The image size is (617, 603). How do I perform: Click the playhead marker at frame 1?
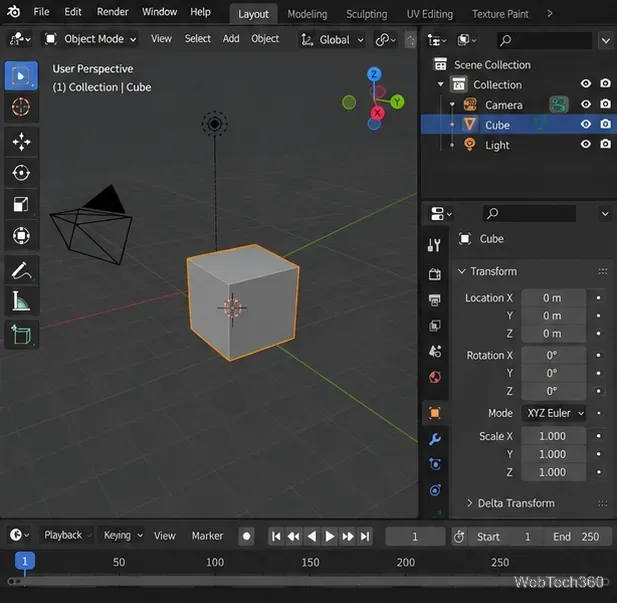click(25, 561)
